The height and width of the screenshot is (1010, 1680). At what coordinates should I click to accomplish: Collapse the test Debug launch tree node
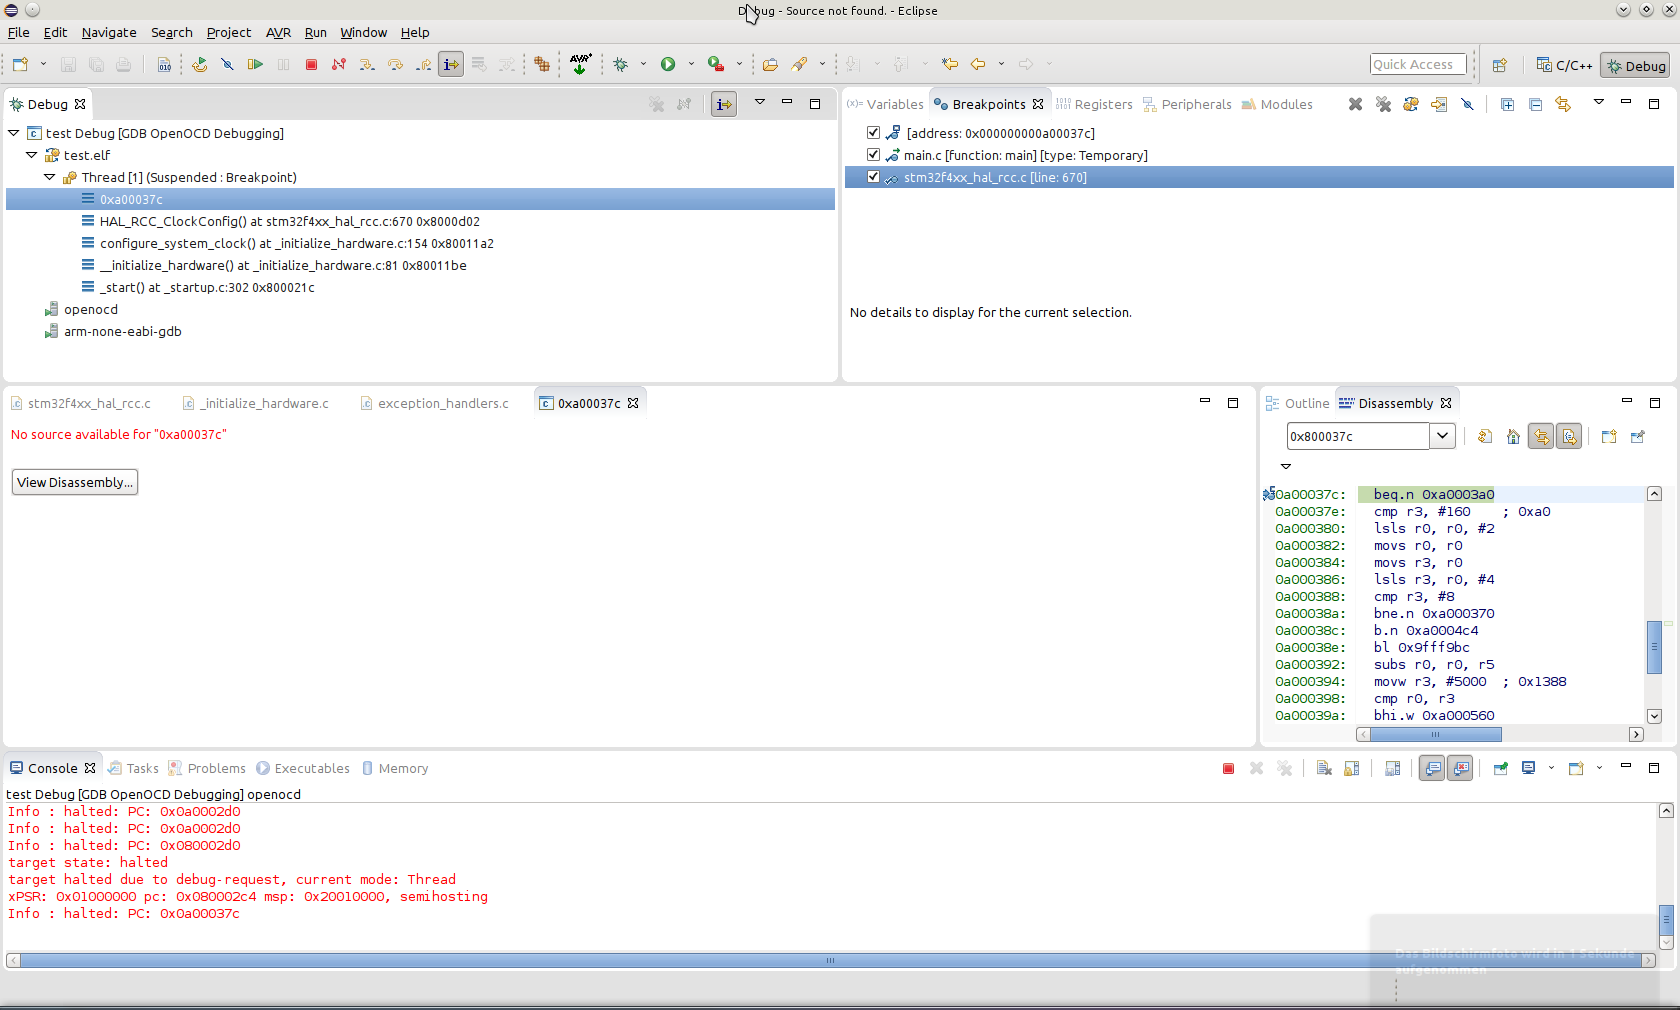[14, 132]
